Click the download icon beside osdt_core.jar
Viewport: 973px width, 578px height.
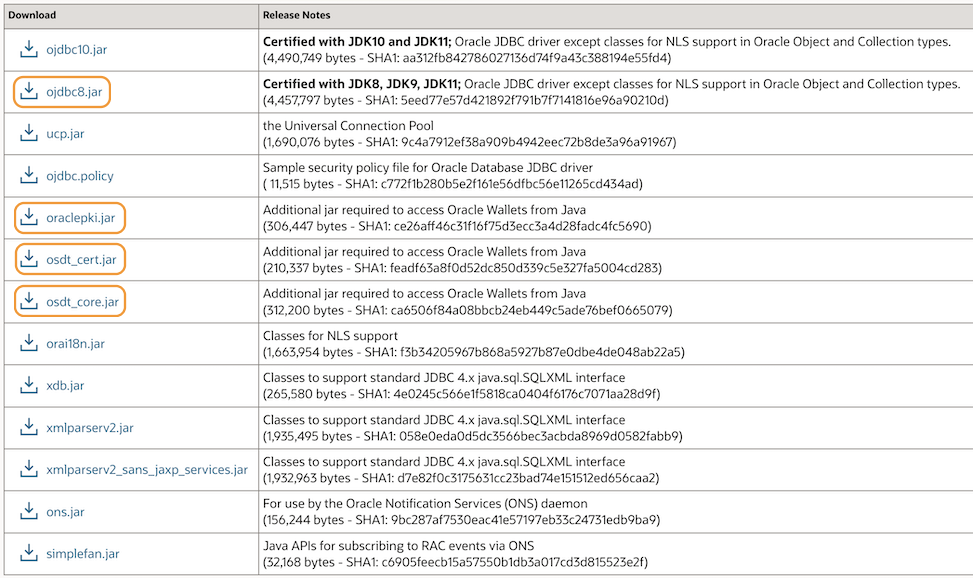[x=29, y=301]
